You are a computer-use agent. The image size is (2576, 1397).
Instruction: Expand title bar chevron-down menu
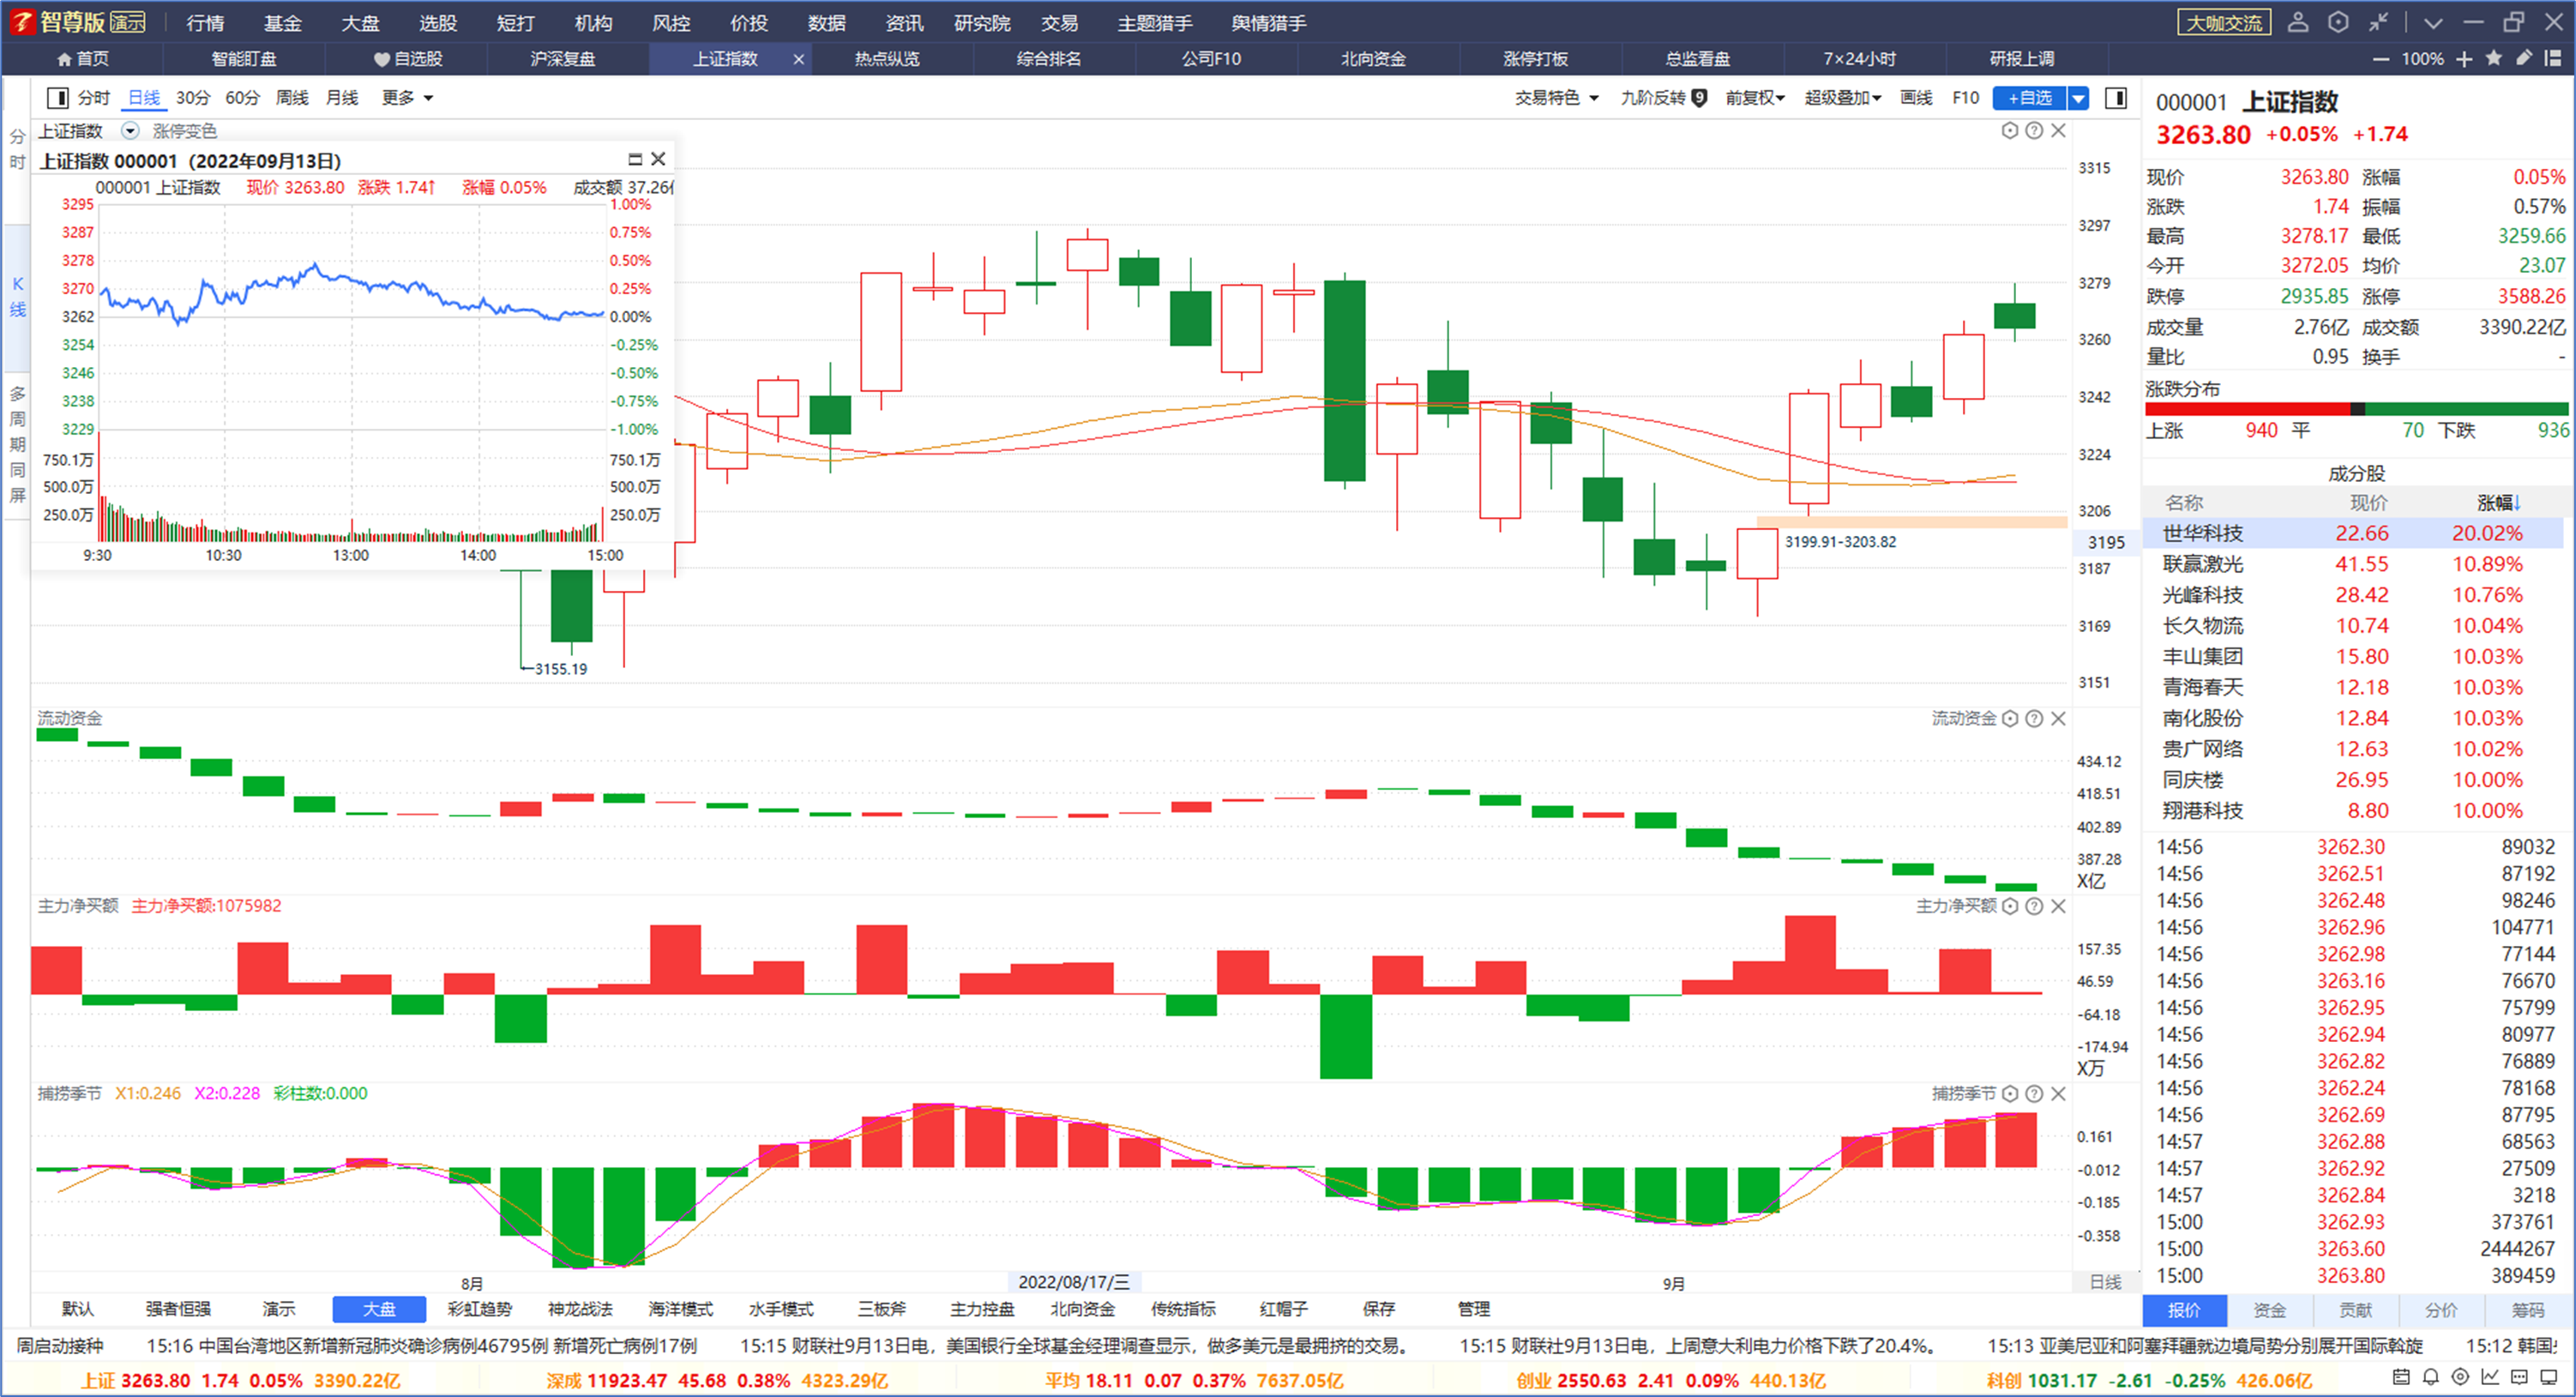pyautogui.click(x=2433, y=22)
